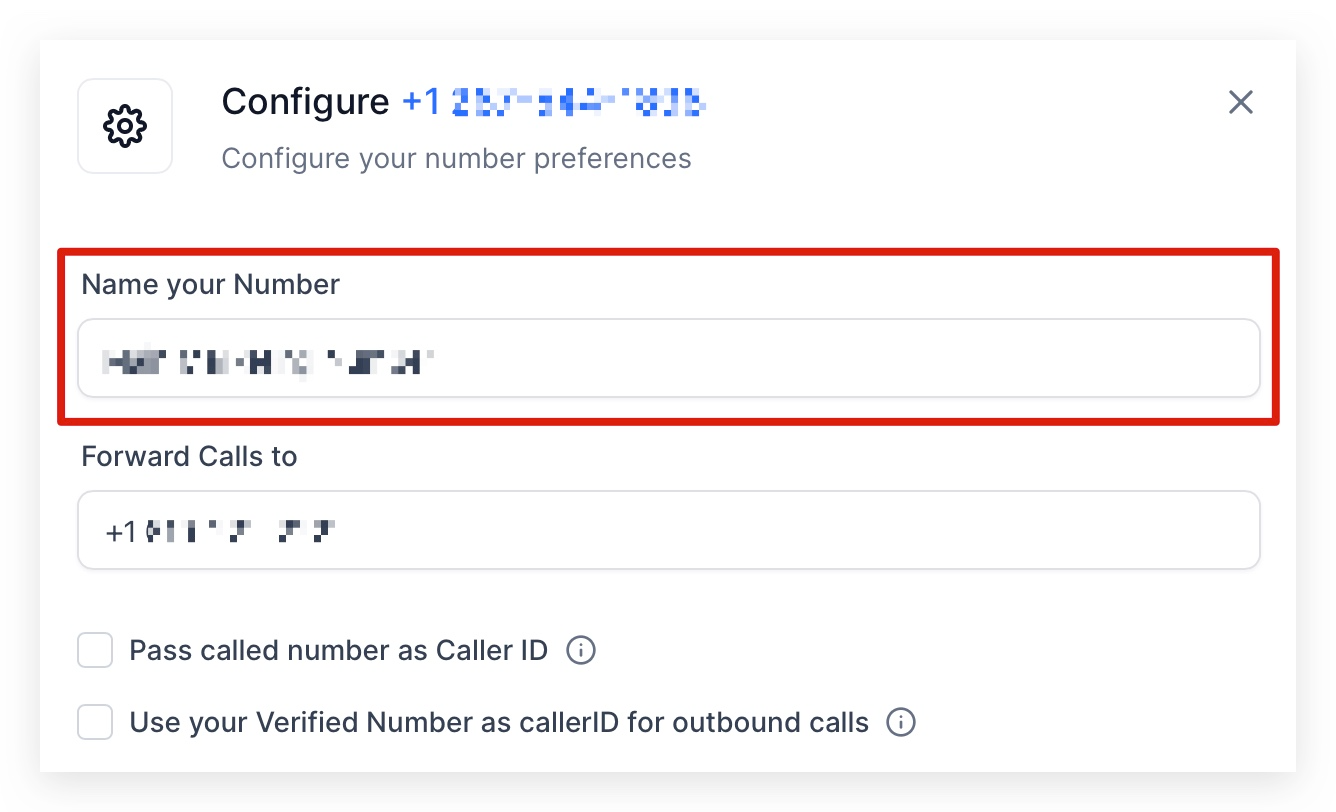Click empty right end of Forward Calls field
This screenshot has height=812, width=1336.
(1150, 530)
